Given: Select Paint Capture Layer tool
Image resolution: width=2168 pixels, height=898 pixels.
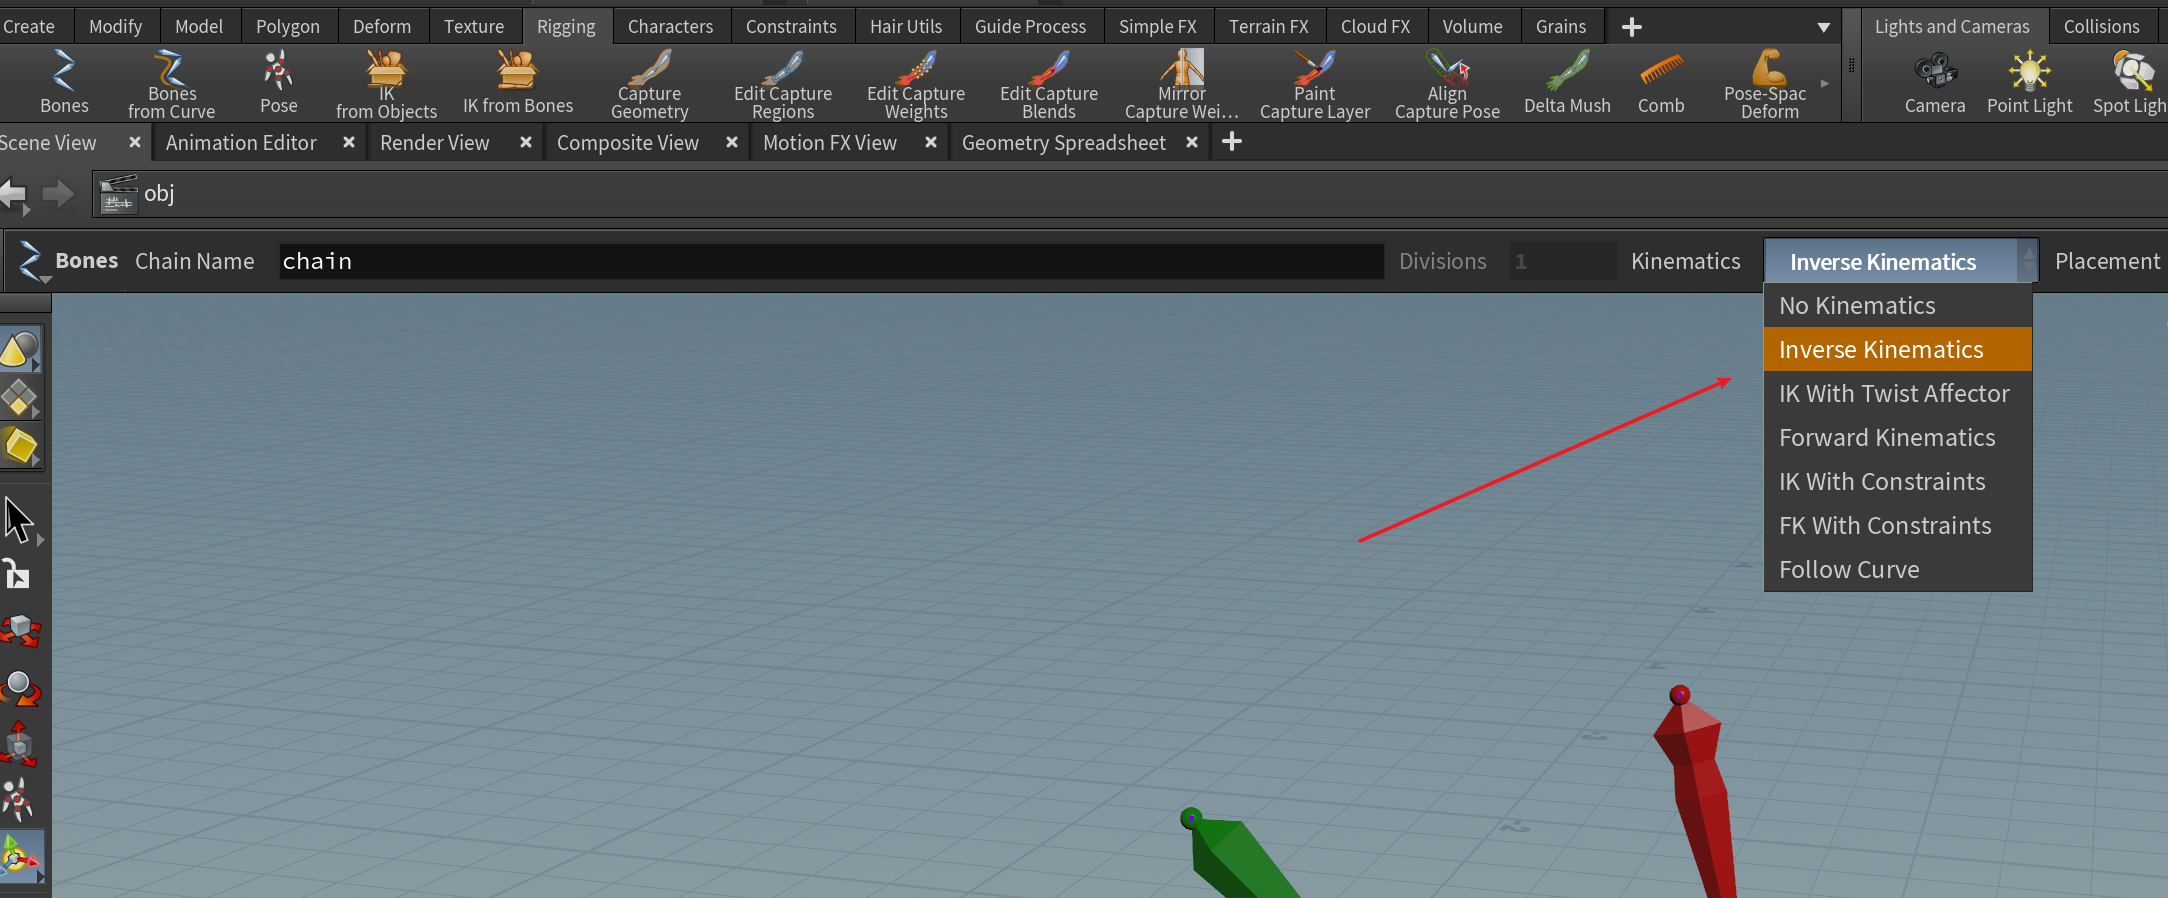Looking at the screenshot, I should point(1315,84).
